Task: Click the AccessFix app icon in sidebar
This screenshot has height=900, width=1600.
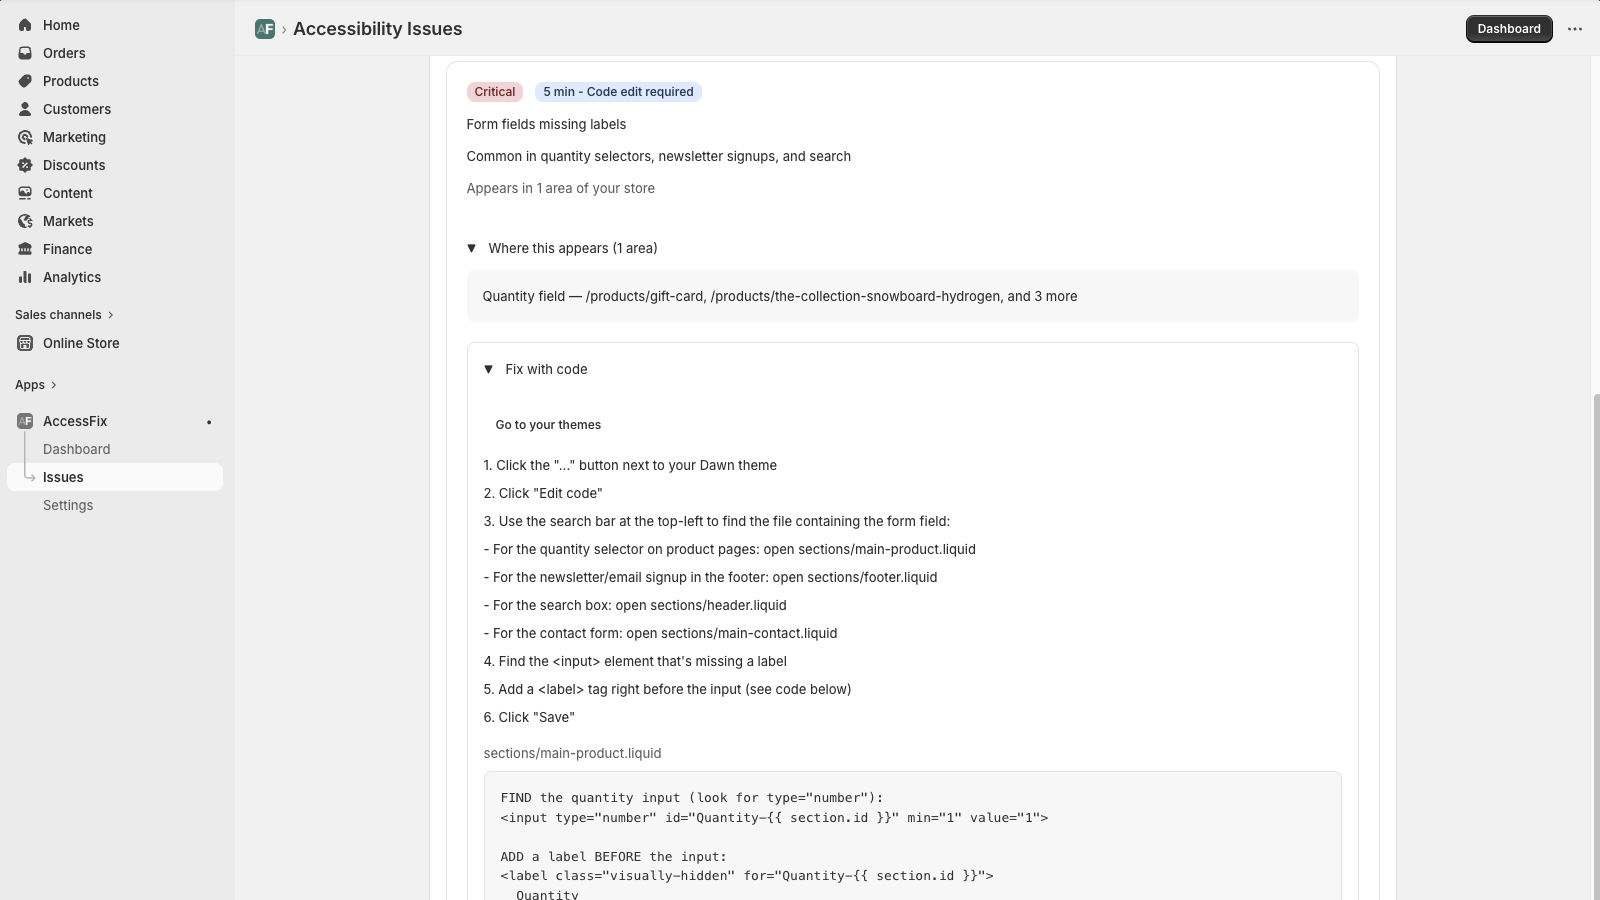Action: click(x=24, y=421)
